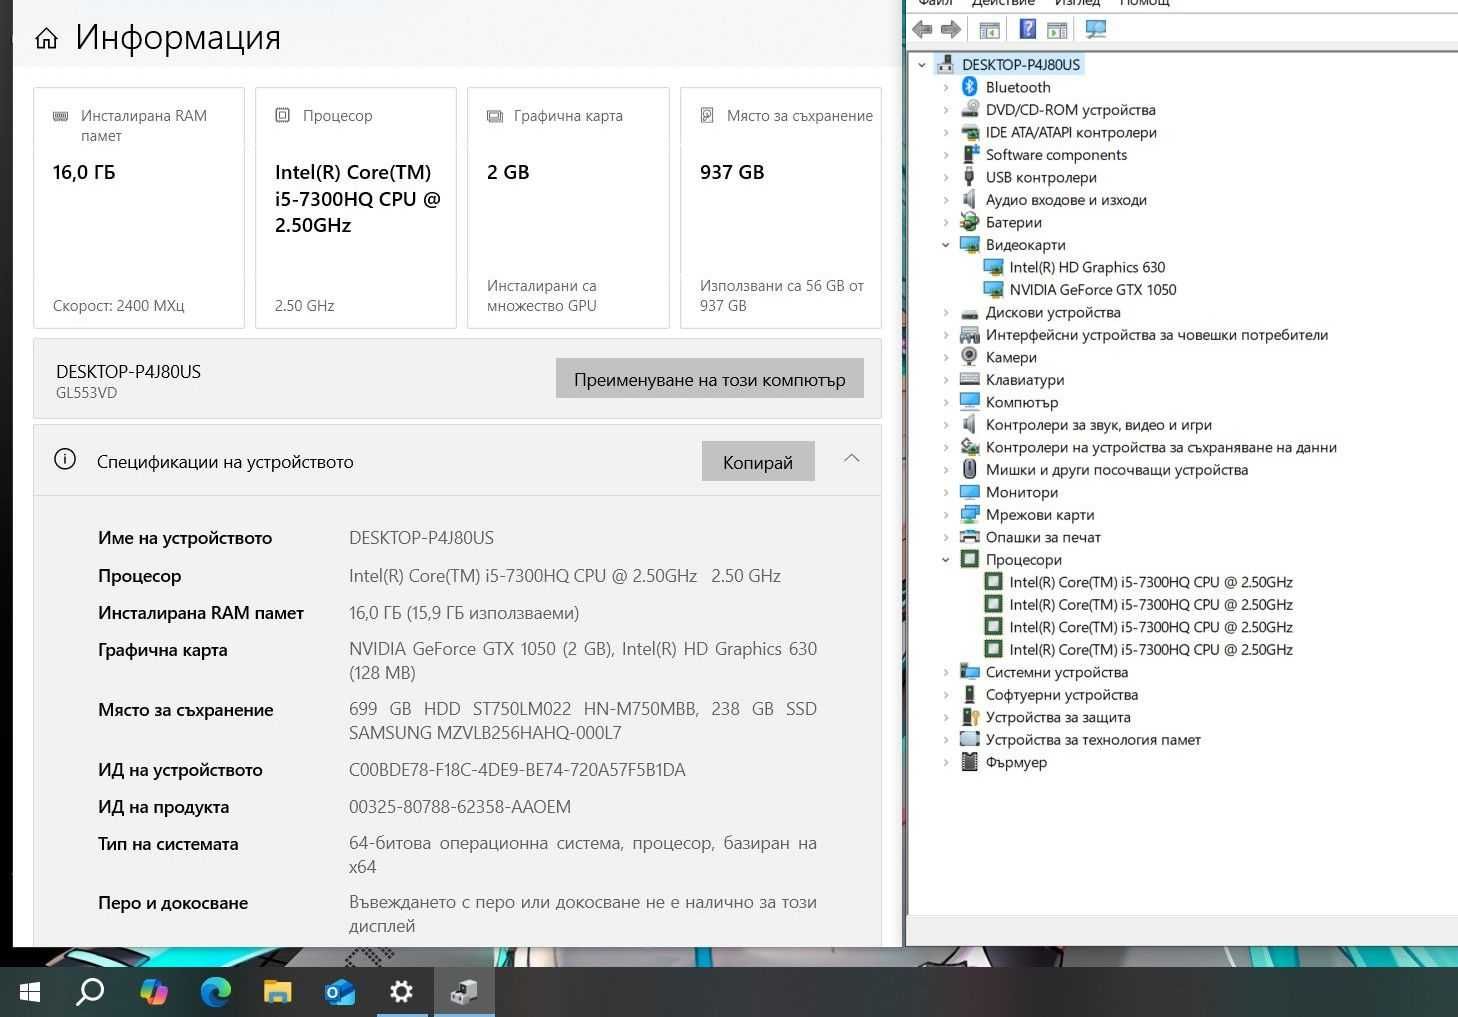
Task: Click the Камери webcam icon
Action: (969, 357)
